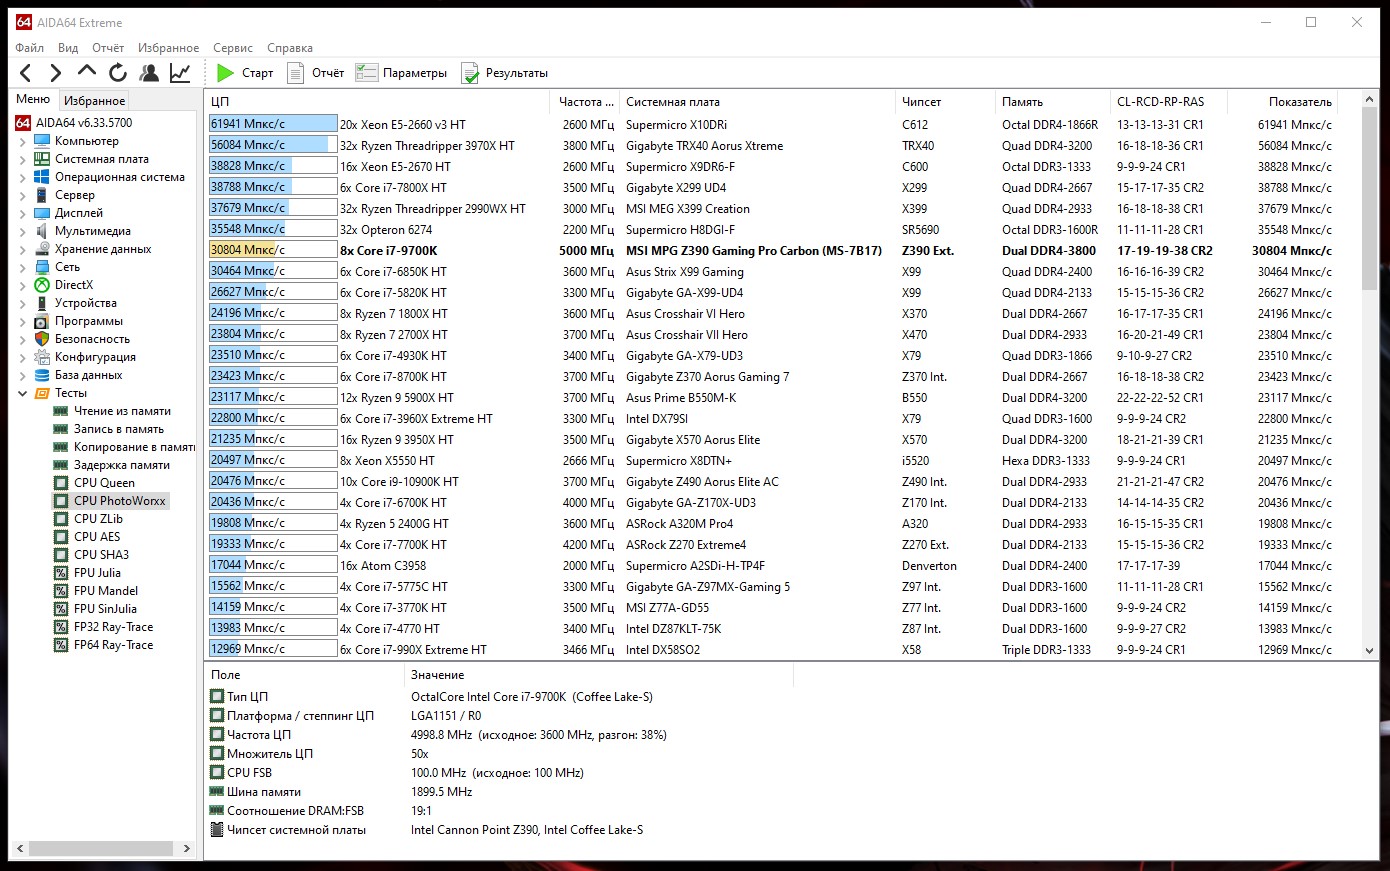
Task: Select the FP64 Ray-Trace test
Action: coord(114,645)
